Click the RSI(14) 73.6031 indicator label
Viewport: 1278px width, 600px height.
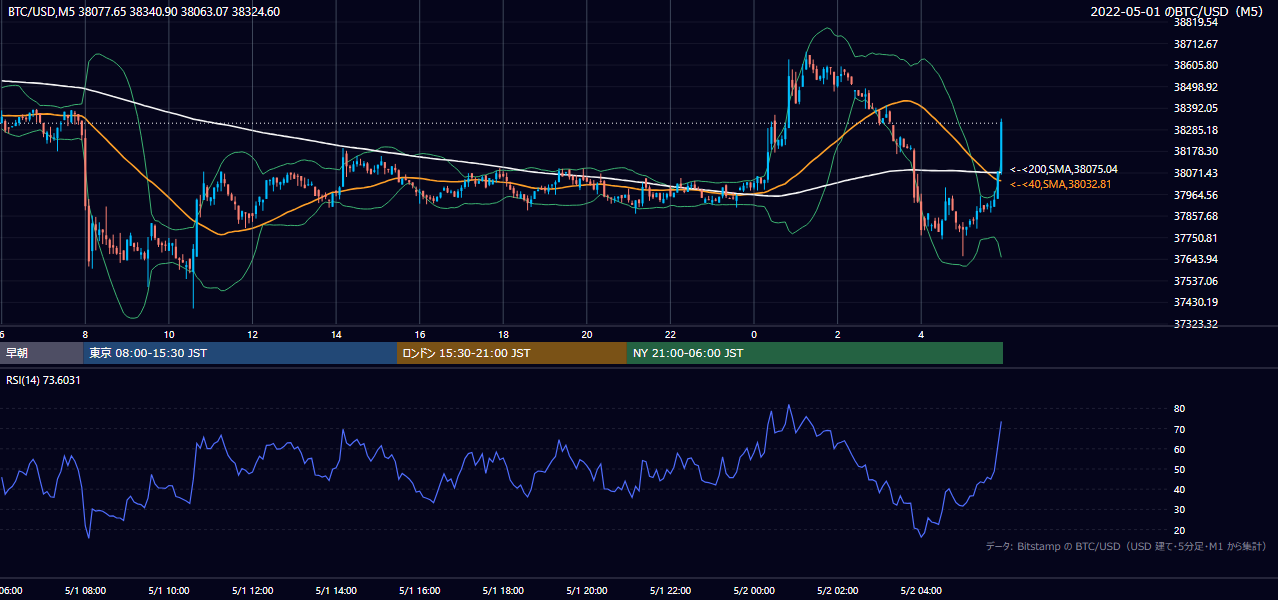(43, 380)
